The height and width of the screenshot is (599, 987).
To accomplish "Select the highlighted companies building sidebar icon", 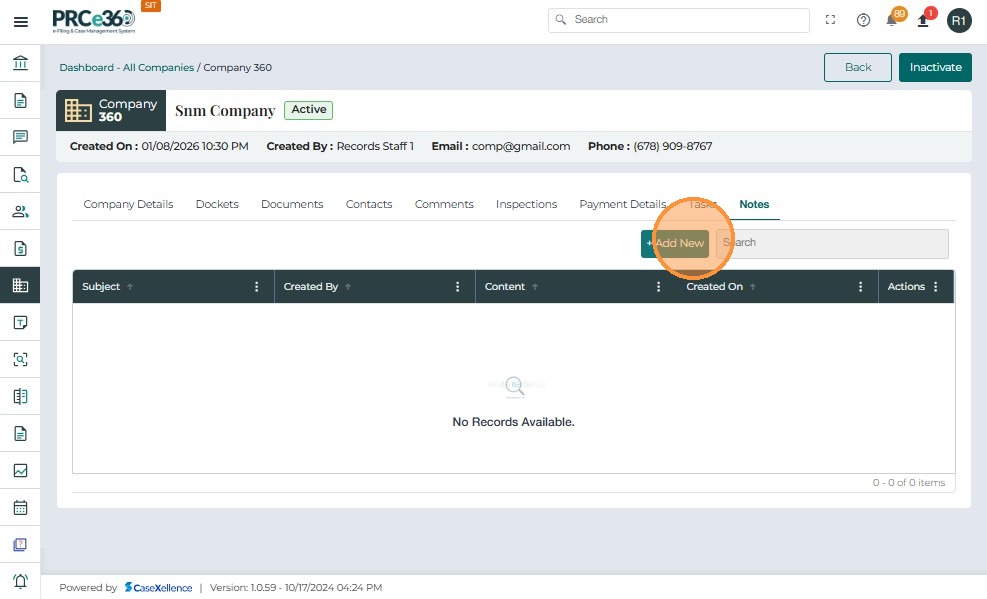I will [20, 286].
